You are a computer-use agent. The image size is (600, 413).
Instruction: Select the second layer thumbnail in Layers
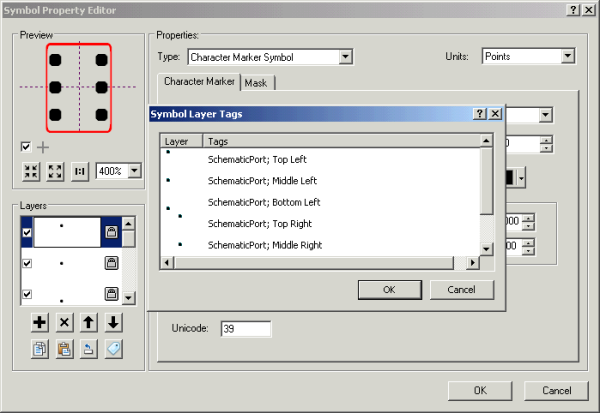pos(67,263)
